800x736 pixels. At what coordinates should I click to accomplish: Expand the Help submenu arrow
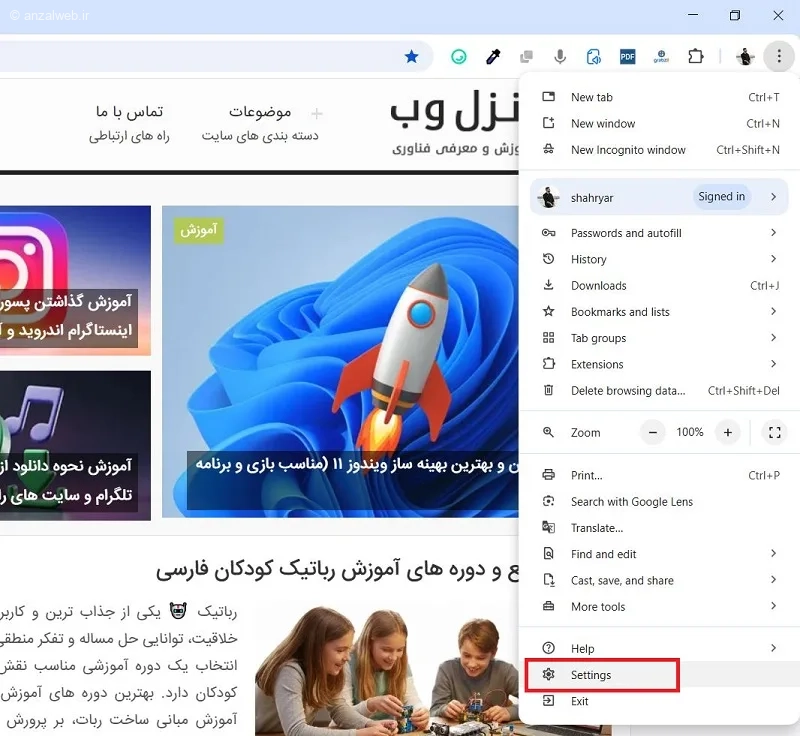pyautogui.click(x=773, y=648)
